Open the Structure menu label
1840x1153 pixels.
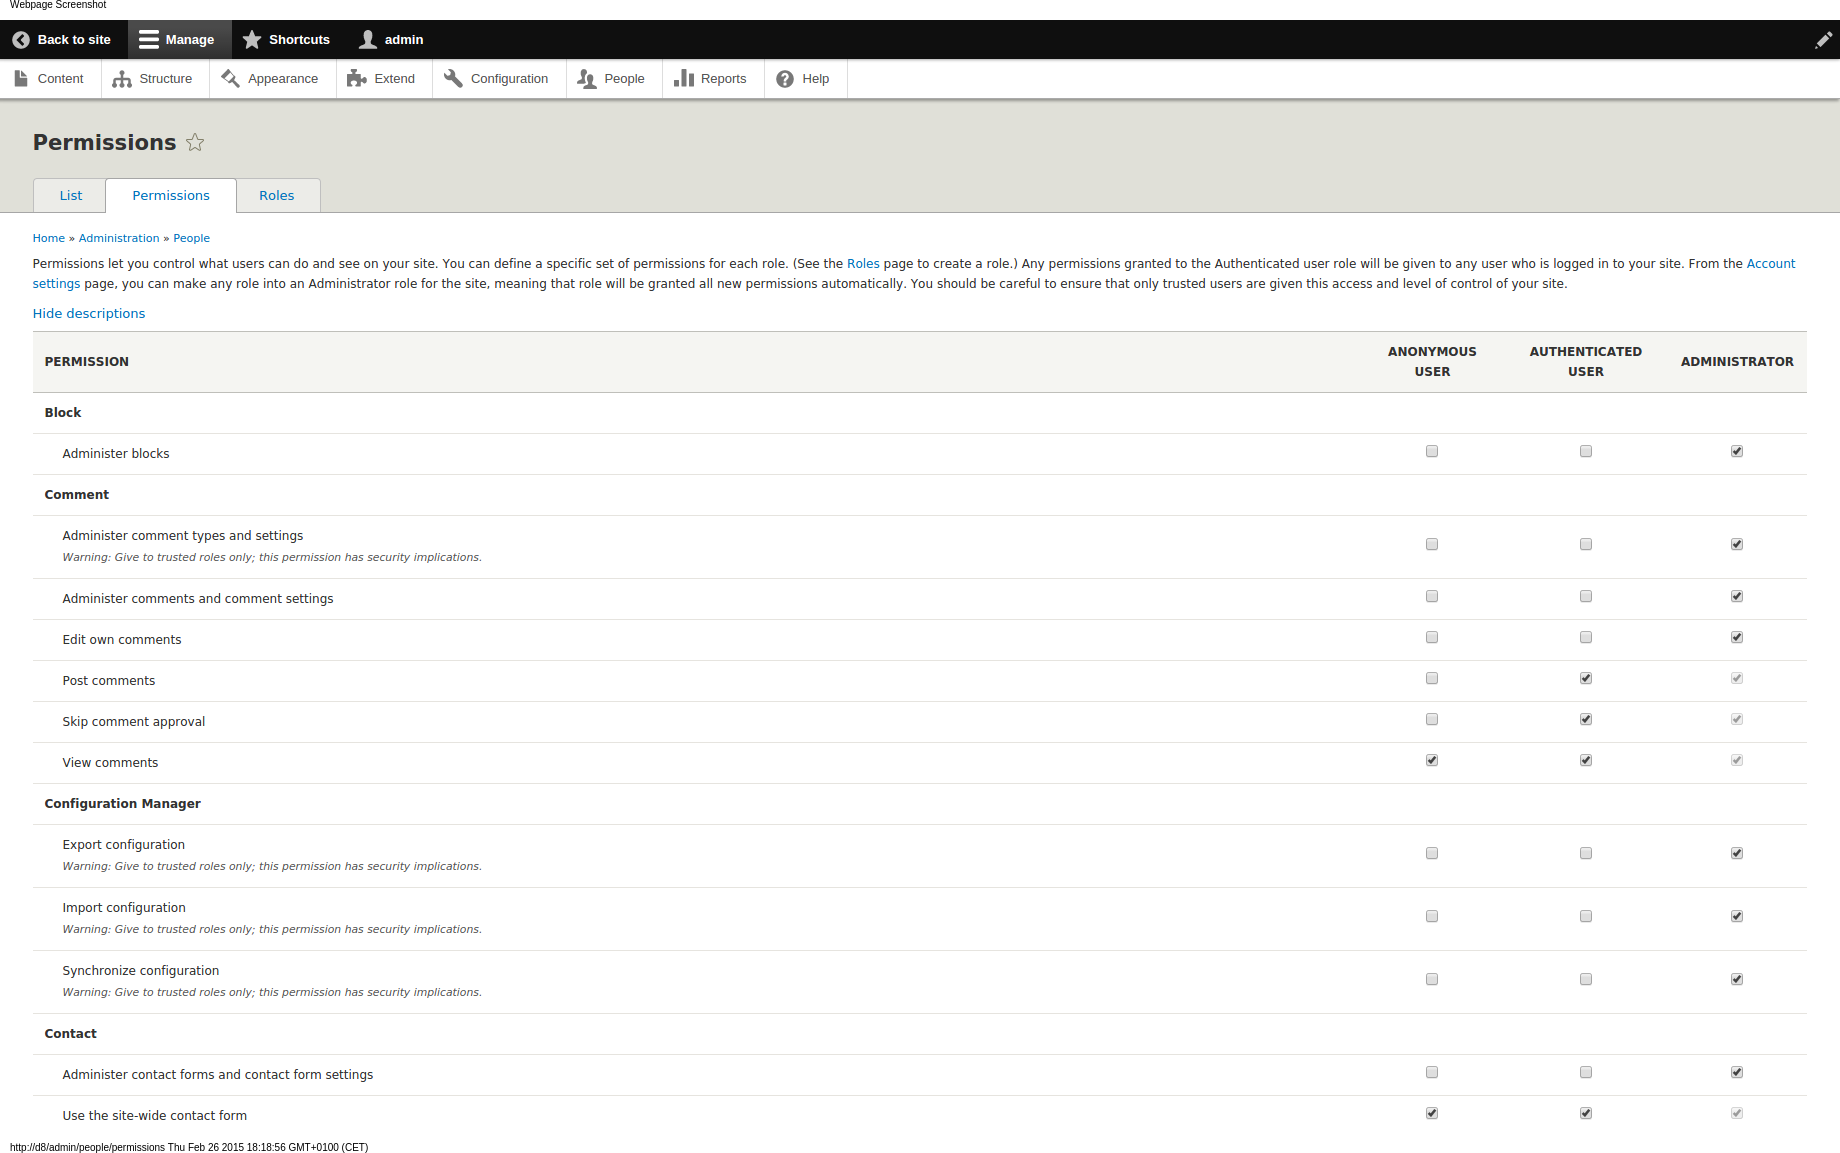pos(166,79)
